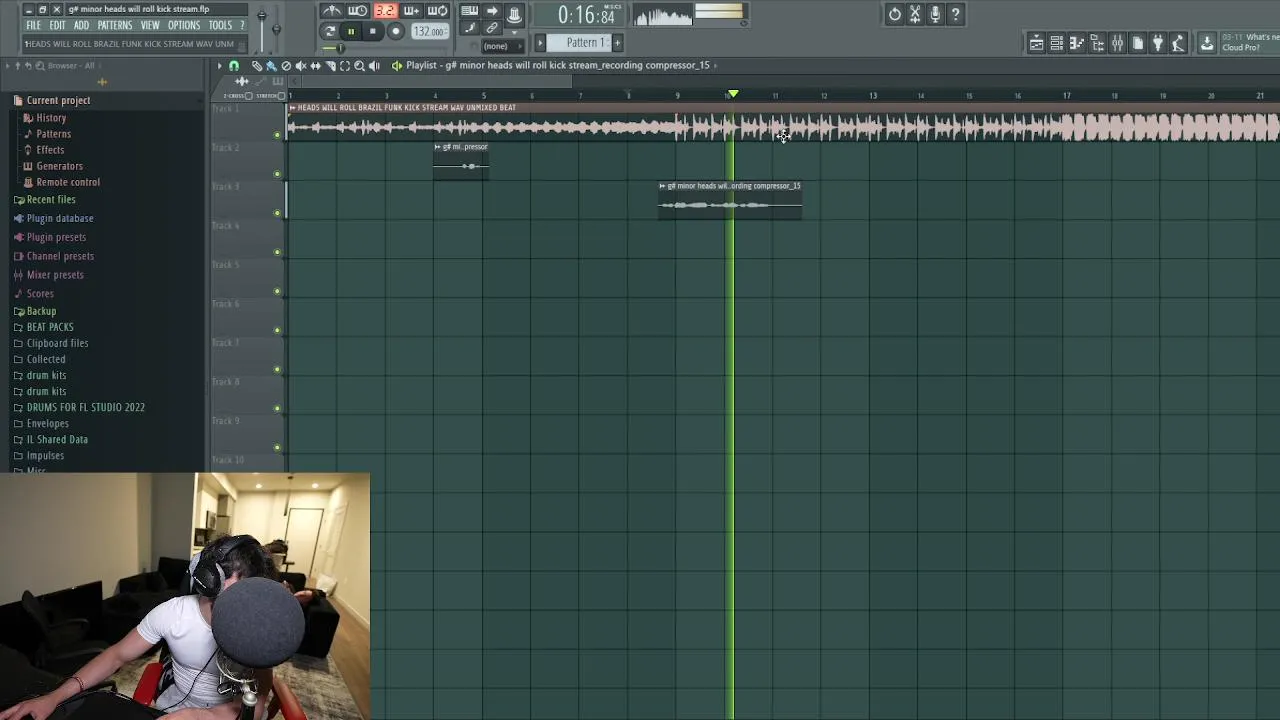Image resolution: width=1280 pixels, height=720 pixels.
Task: Show the Channel rack icon
Action: 1057,43
